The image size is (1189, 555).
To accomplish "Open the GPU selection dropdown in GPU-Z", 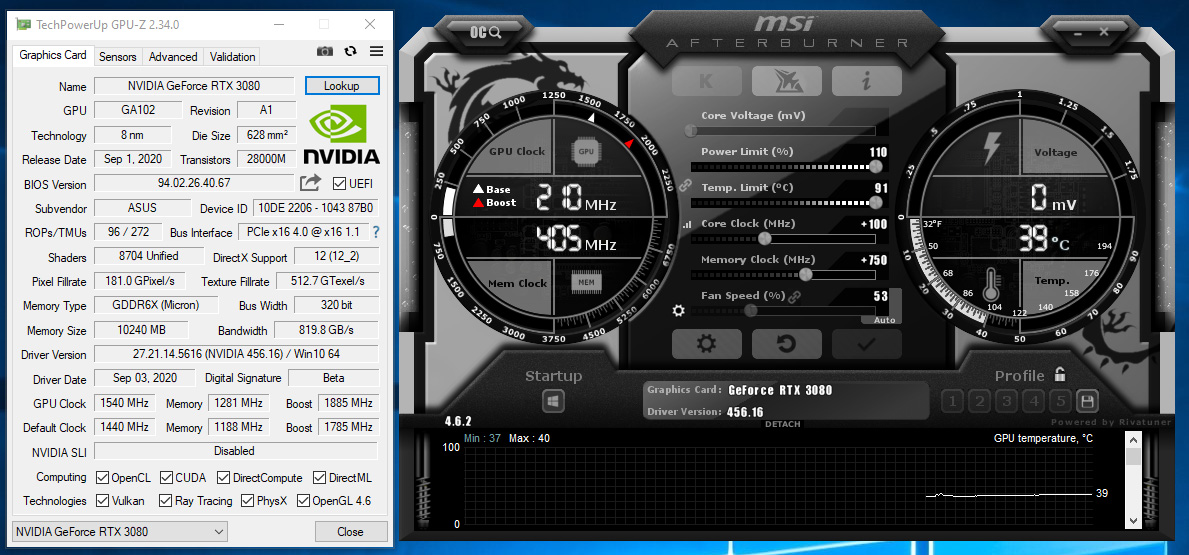I will point(120,531).
